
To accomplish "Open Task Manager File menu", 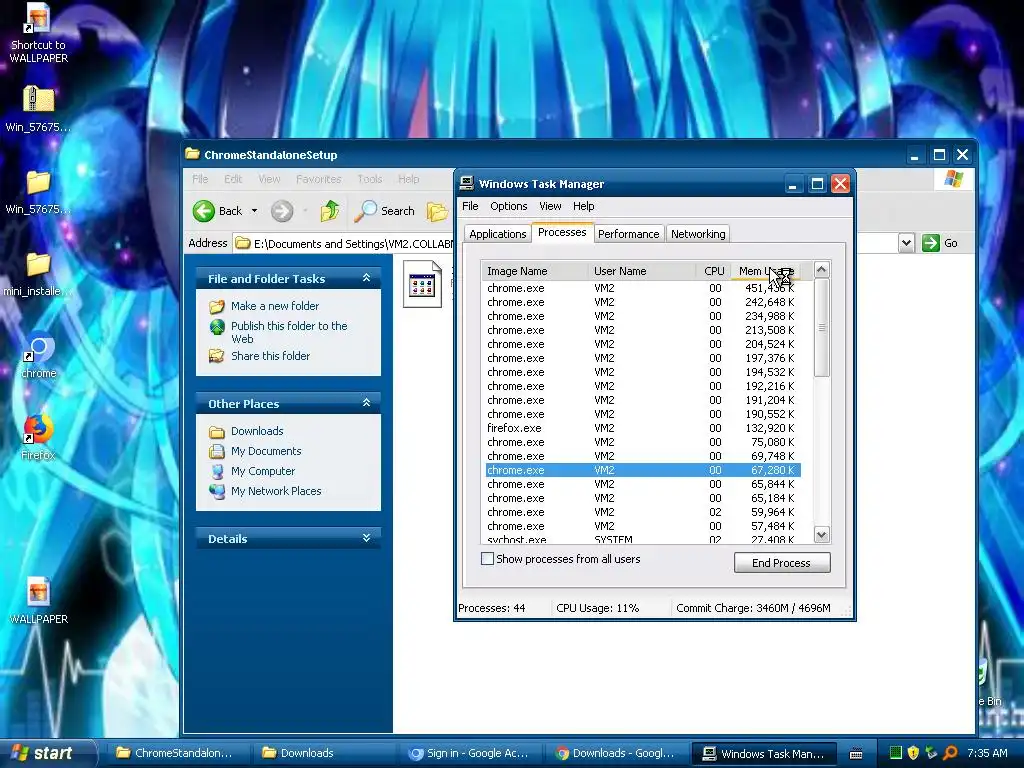I will (x=470, y=206).
